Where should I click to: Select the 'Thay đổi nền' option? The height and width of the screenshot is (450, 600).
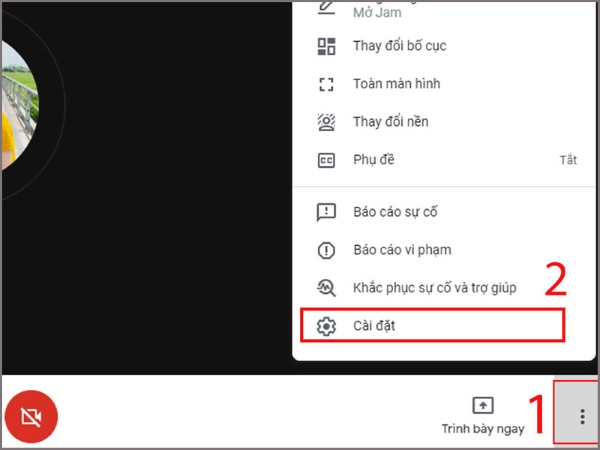(390, 122)
